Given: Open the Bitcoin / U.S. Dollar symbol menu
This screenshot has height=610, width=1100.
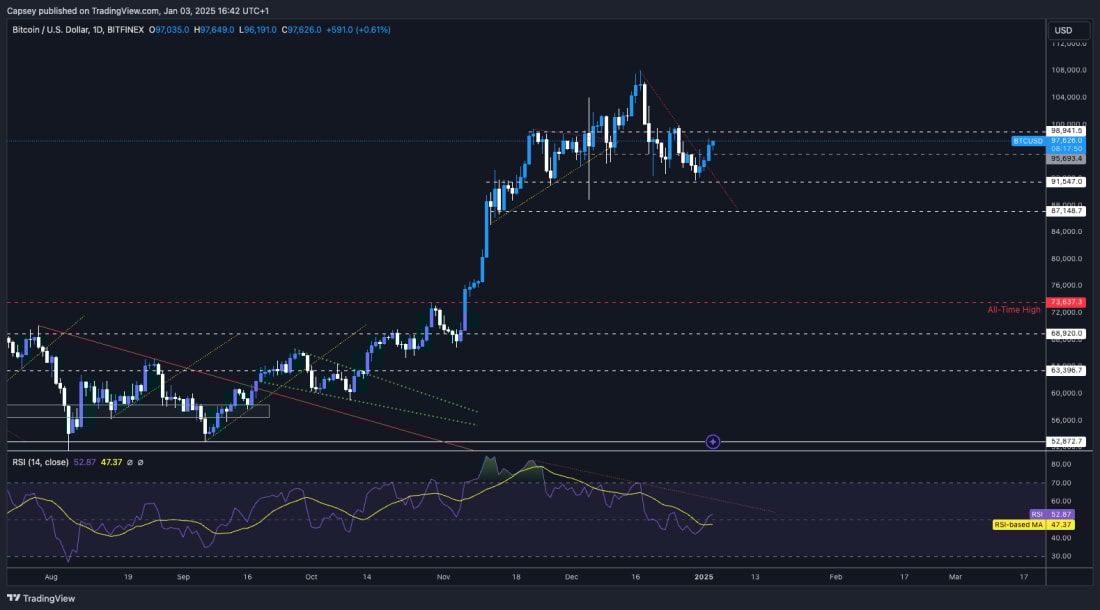Looking at the screenshot, I should [x=48, y=31].
